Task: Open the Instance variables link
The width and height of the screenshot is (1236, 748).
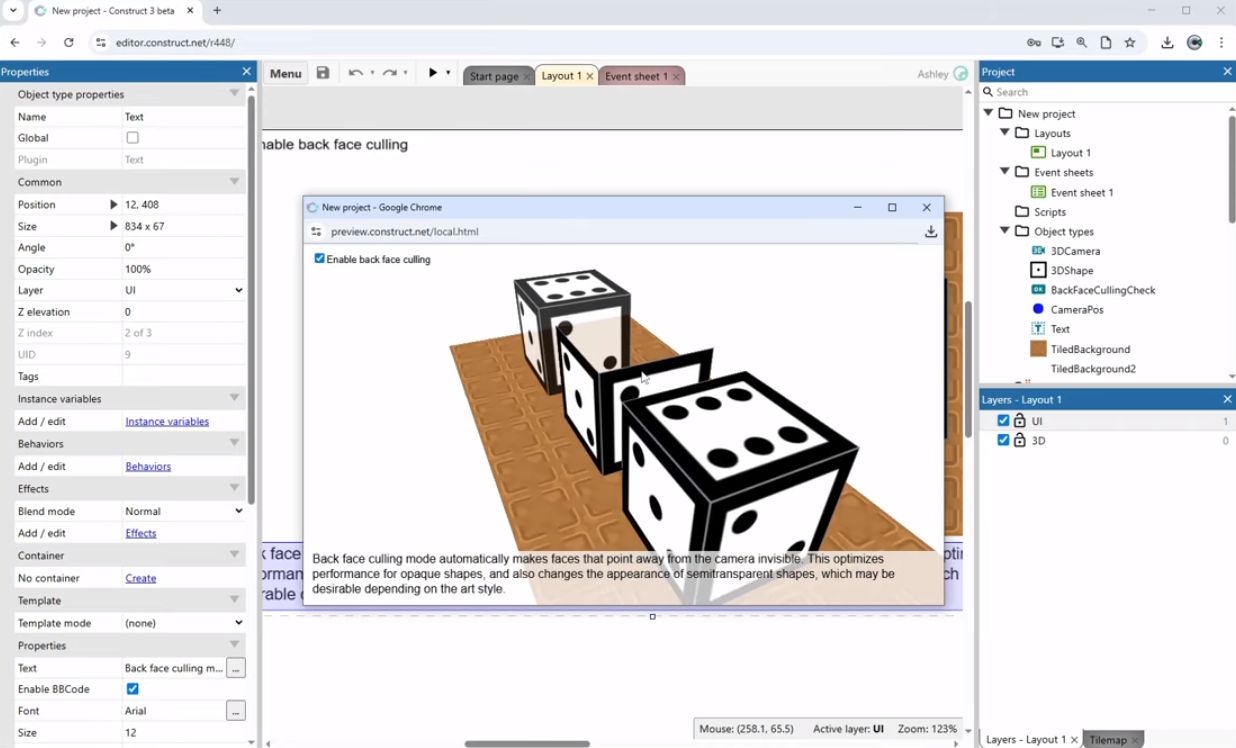Action: coord(167,421)
